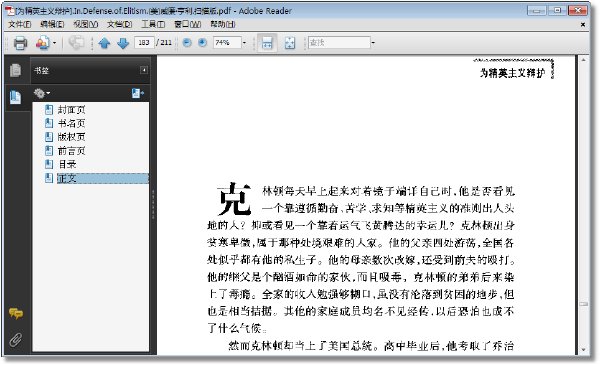Minimize the Adobe Reader window
This screenshot has height=366, width=600.
[536, 11]
